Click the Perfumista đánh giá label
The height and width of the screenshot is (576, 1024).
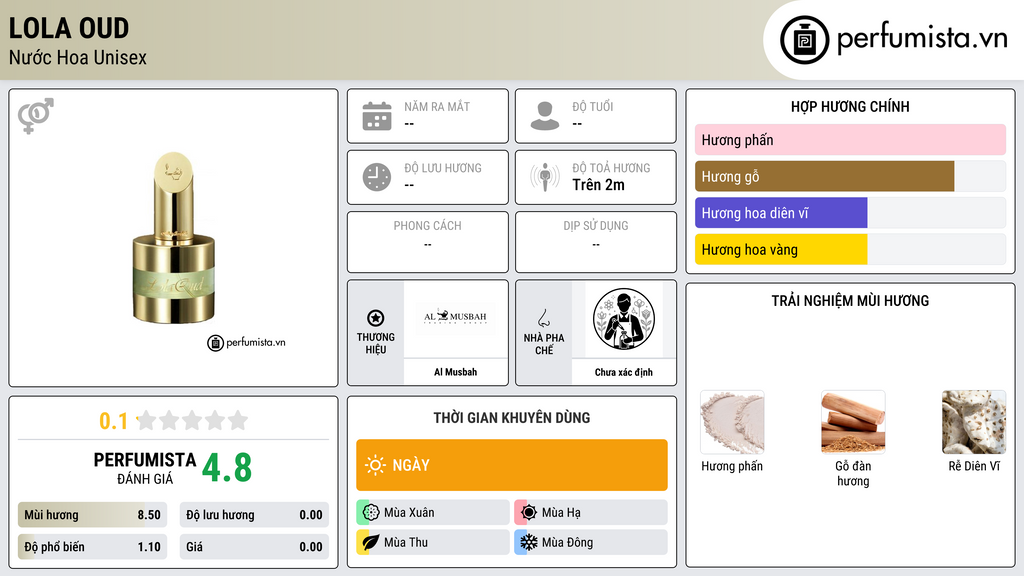click(145, 468)
